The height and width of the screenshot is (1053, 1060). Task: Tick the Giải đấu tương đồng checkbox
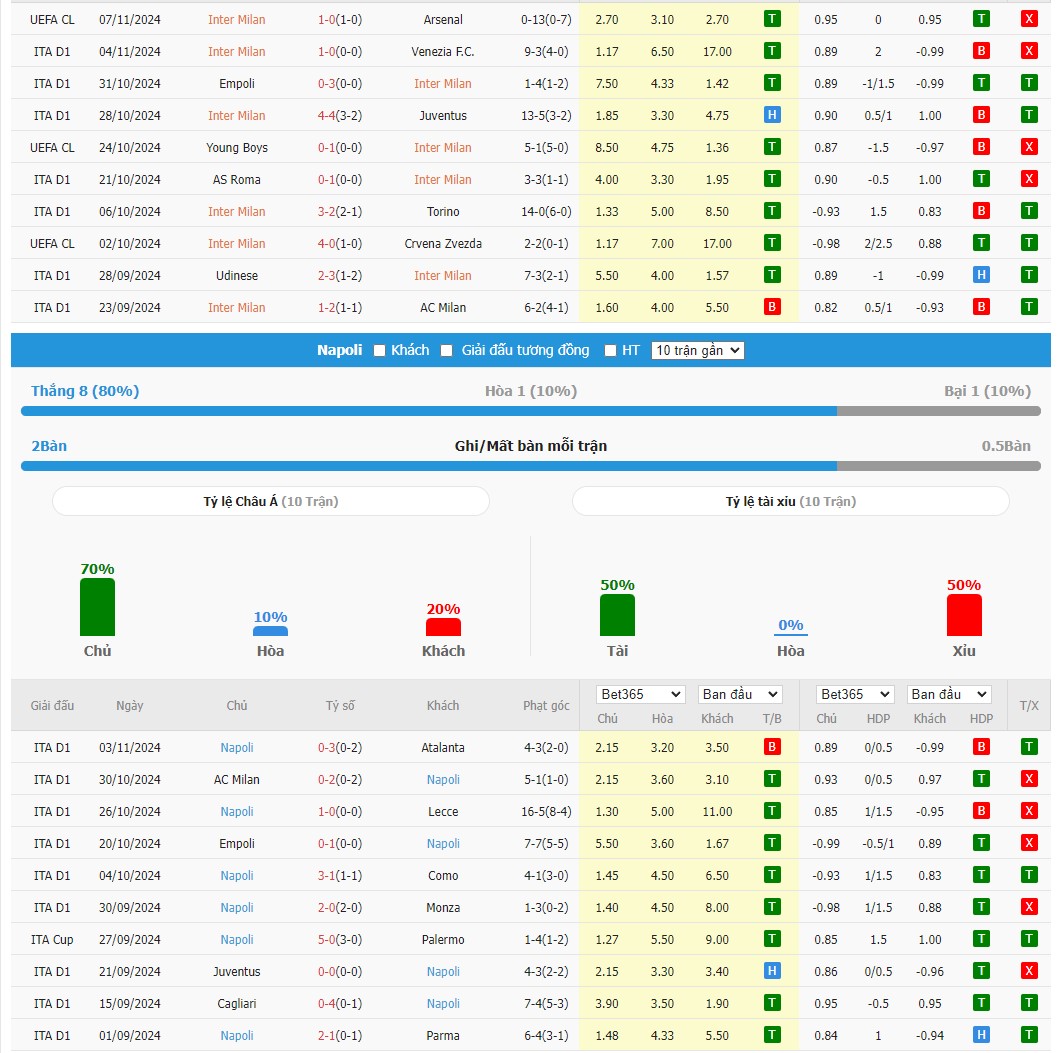[446, 350]
